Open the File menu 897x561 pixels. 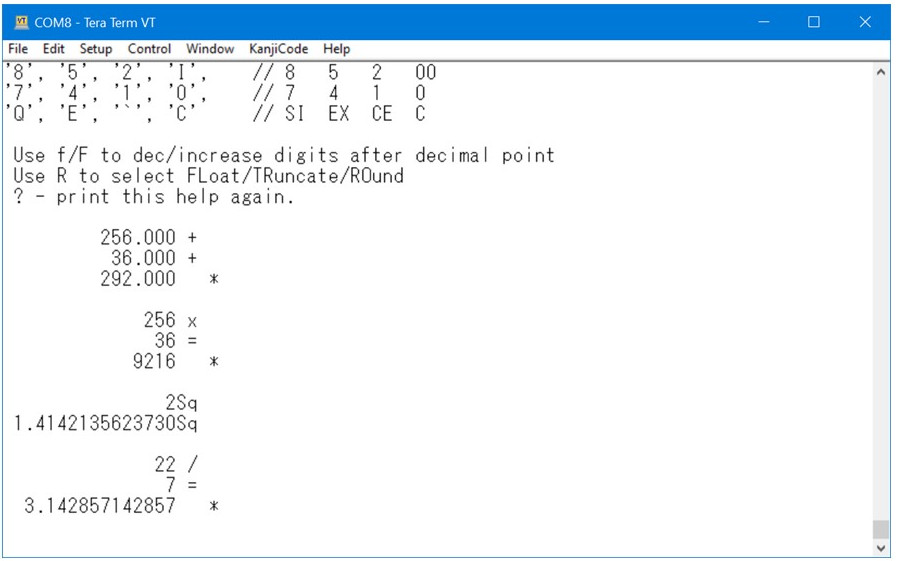tap(18, 49)
